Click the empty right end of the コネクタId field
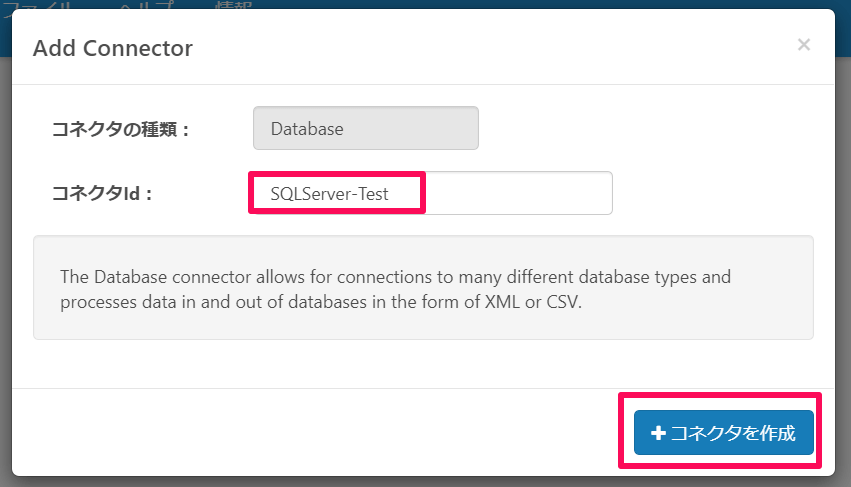The height and width of the screenshot is (487, 851). click(520, 193)
